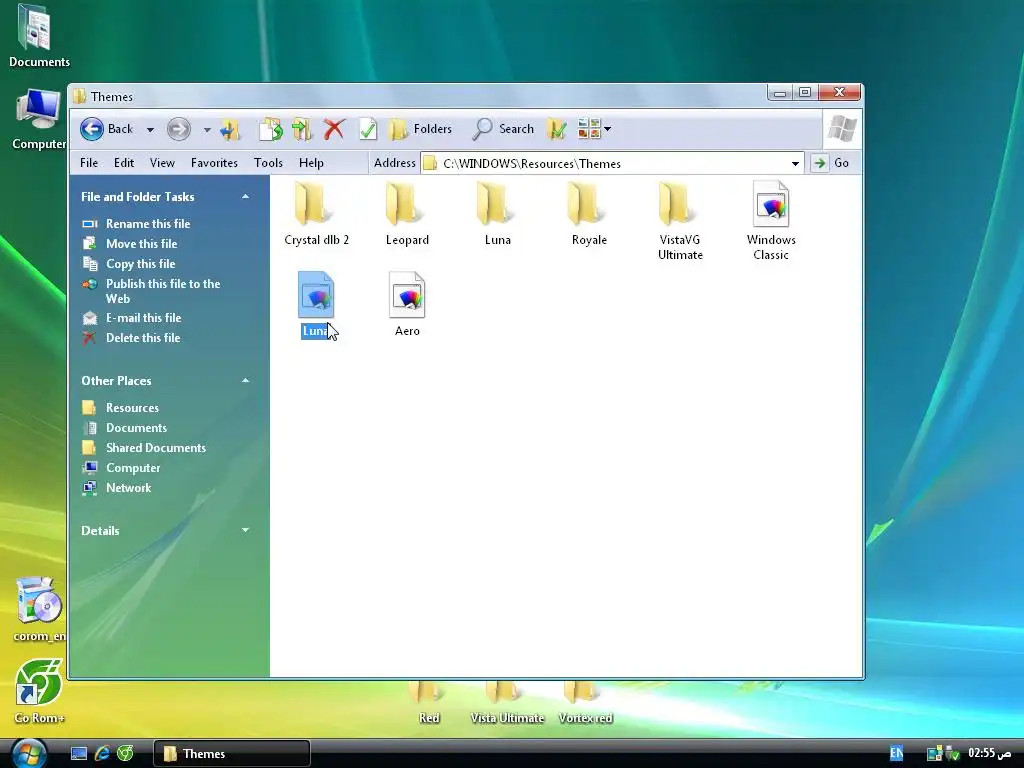
Task: Go back using the Back arrow button
Action: point(92,129)
